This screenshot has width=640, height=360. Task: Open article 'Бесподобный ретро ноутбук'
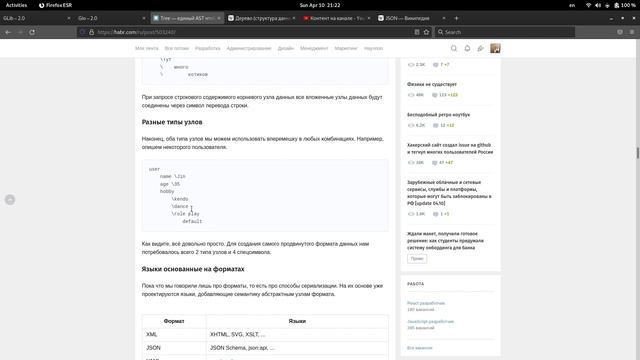(x=438, y=115)
